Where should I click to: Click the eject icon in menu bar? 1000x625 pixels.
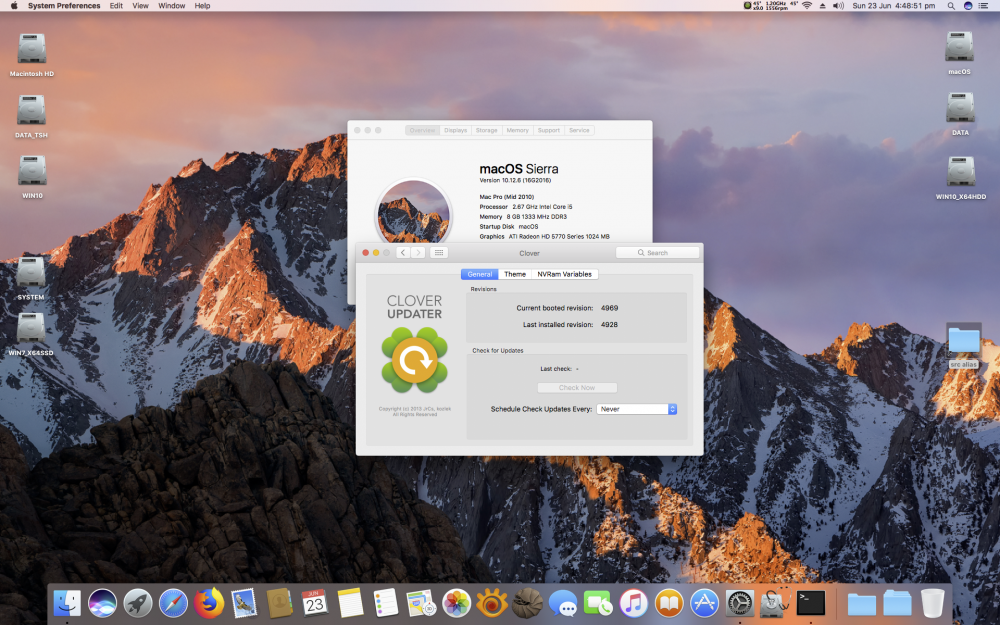point(822,6)
